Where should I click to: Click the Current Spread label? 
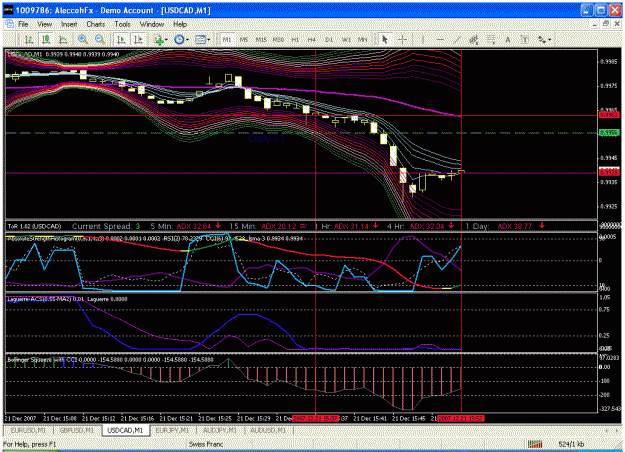click(x=102, y=226)
